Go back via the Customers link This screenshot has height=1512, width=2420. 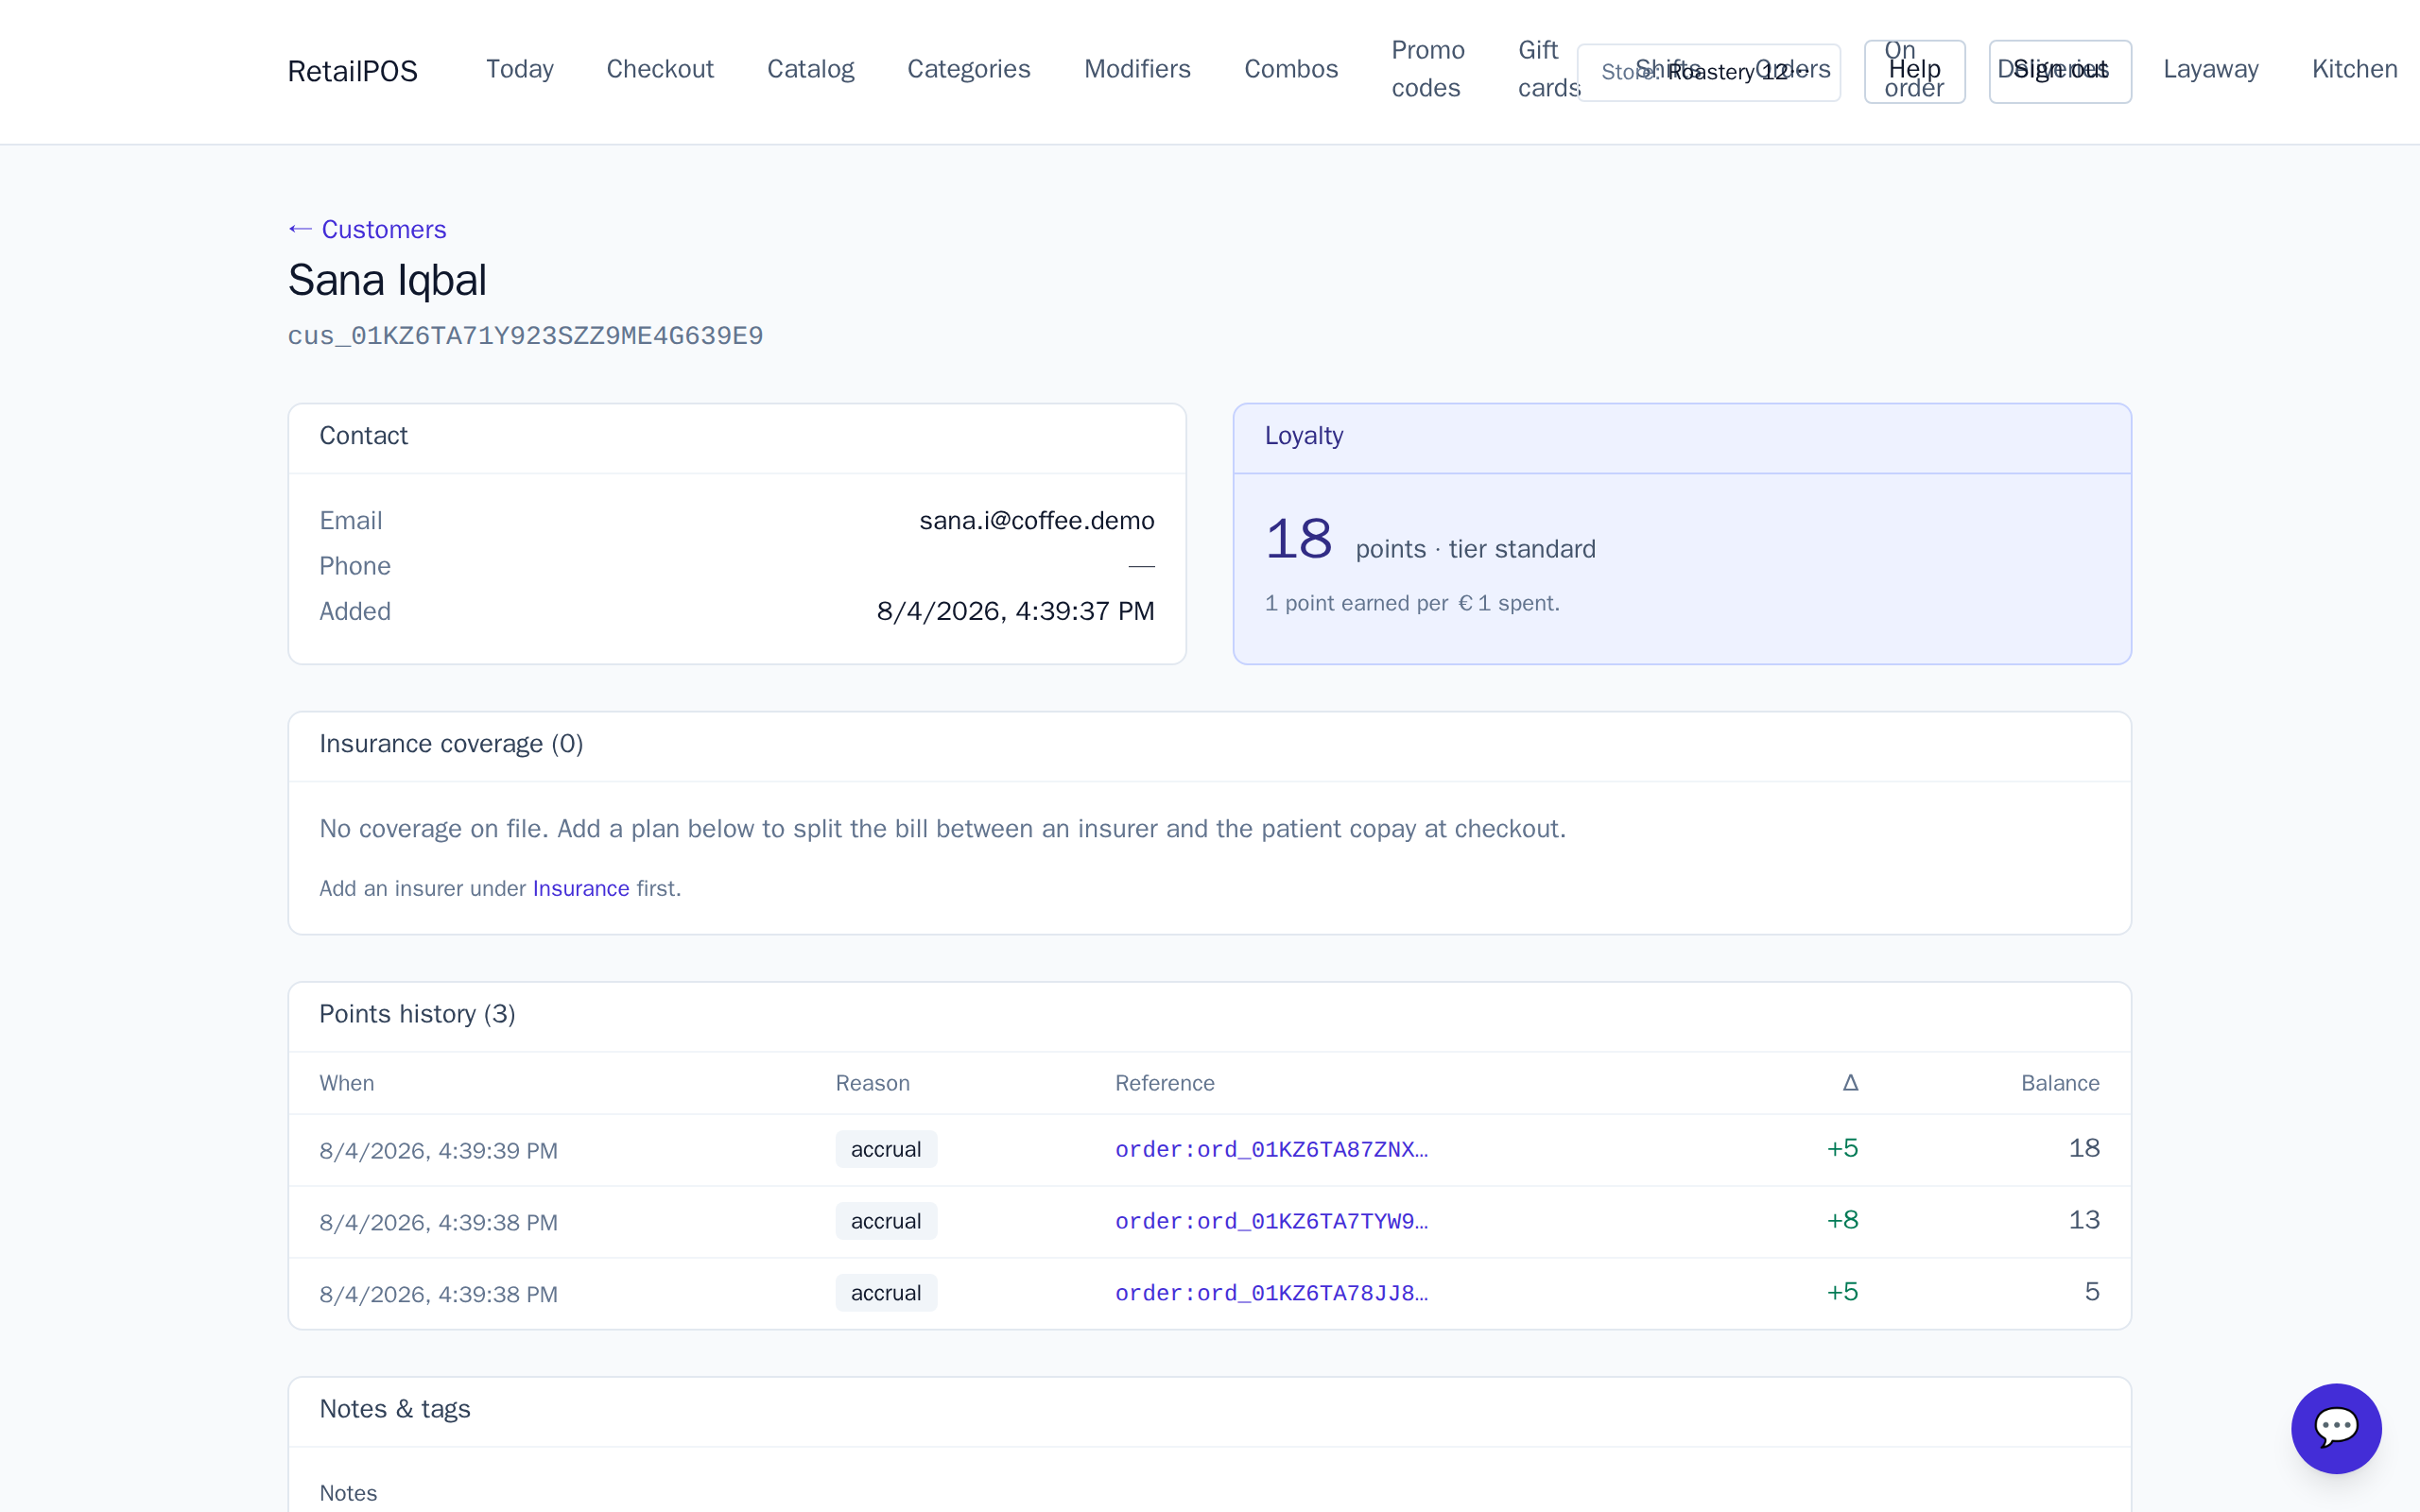click(367, 229)
